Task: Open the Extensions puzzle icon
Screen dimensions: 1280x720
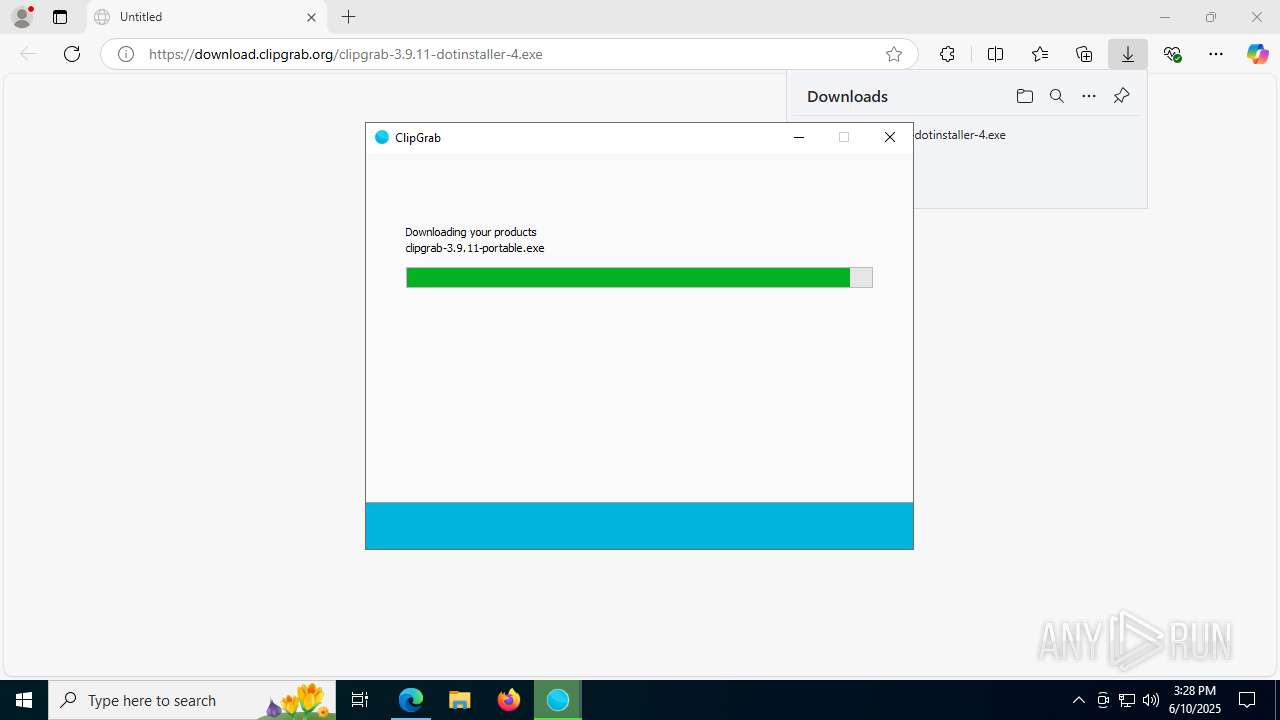Action: click(x=947, y=54)
